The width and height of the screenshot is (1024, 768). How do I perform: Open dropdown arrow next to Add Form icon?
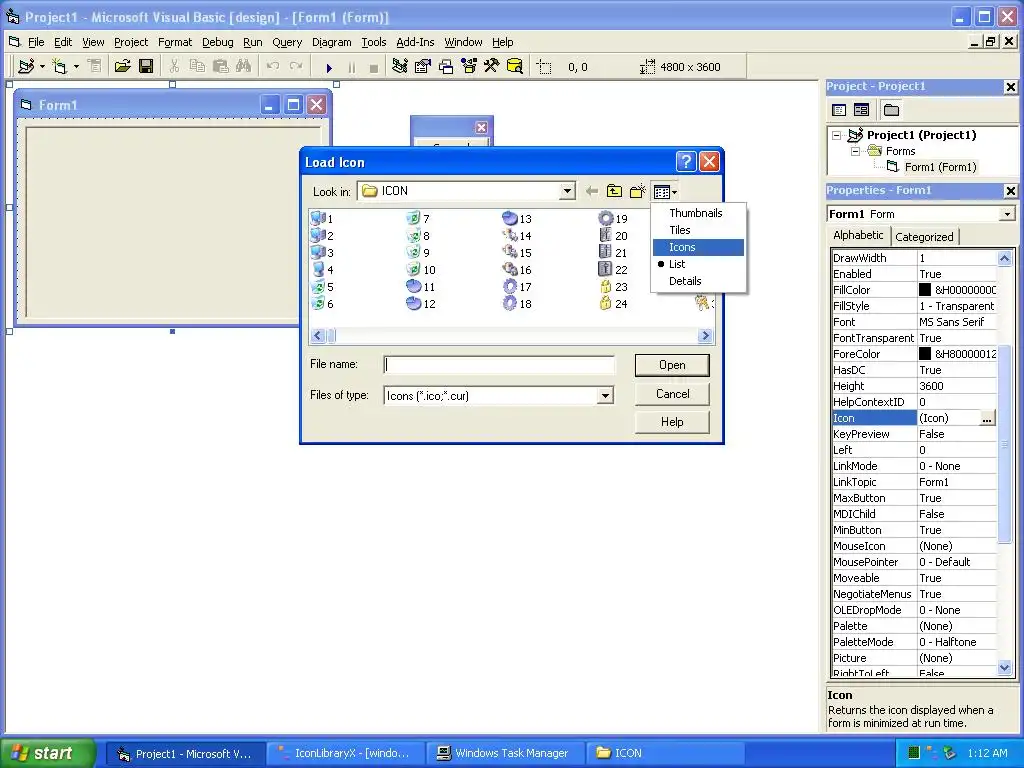click(76, 67)
